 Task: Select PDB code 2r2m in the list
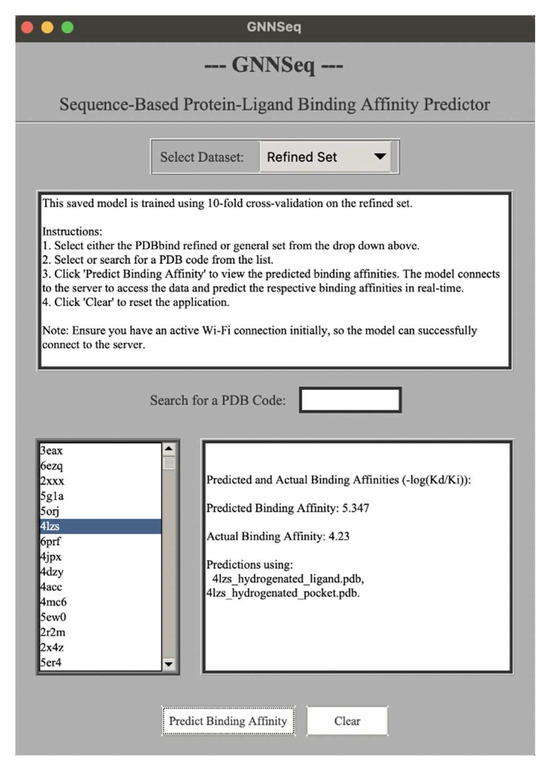pos(100,632)
